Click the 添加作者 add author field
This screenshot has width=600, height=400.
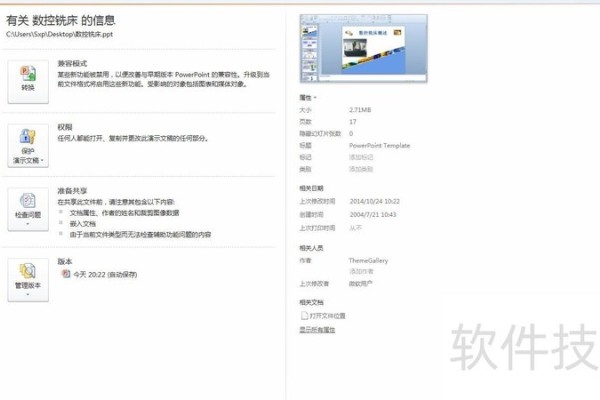[x=361, y=271]
